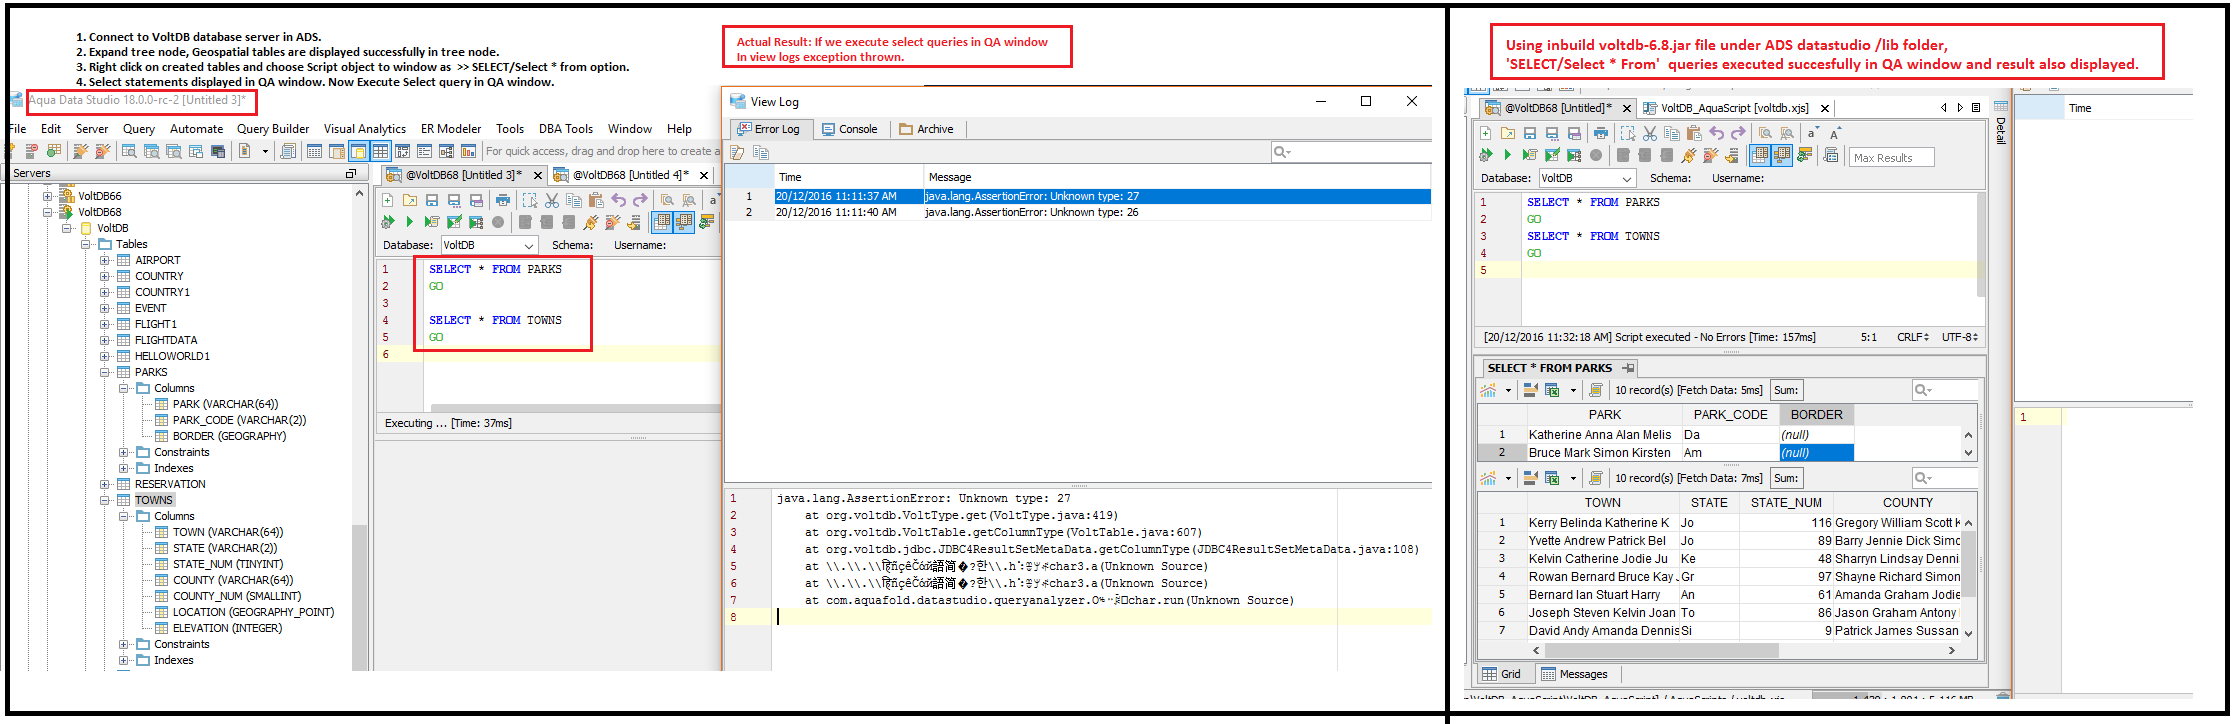
Task: Expand the AIRPORT table node
Action: (104, 260)
